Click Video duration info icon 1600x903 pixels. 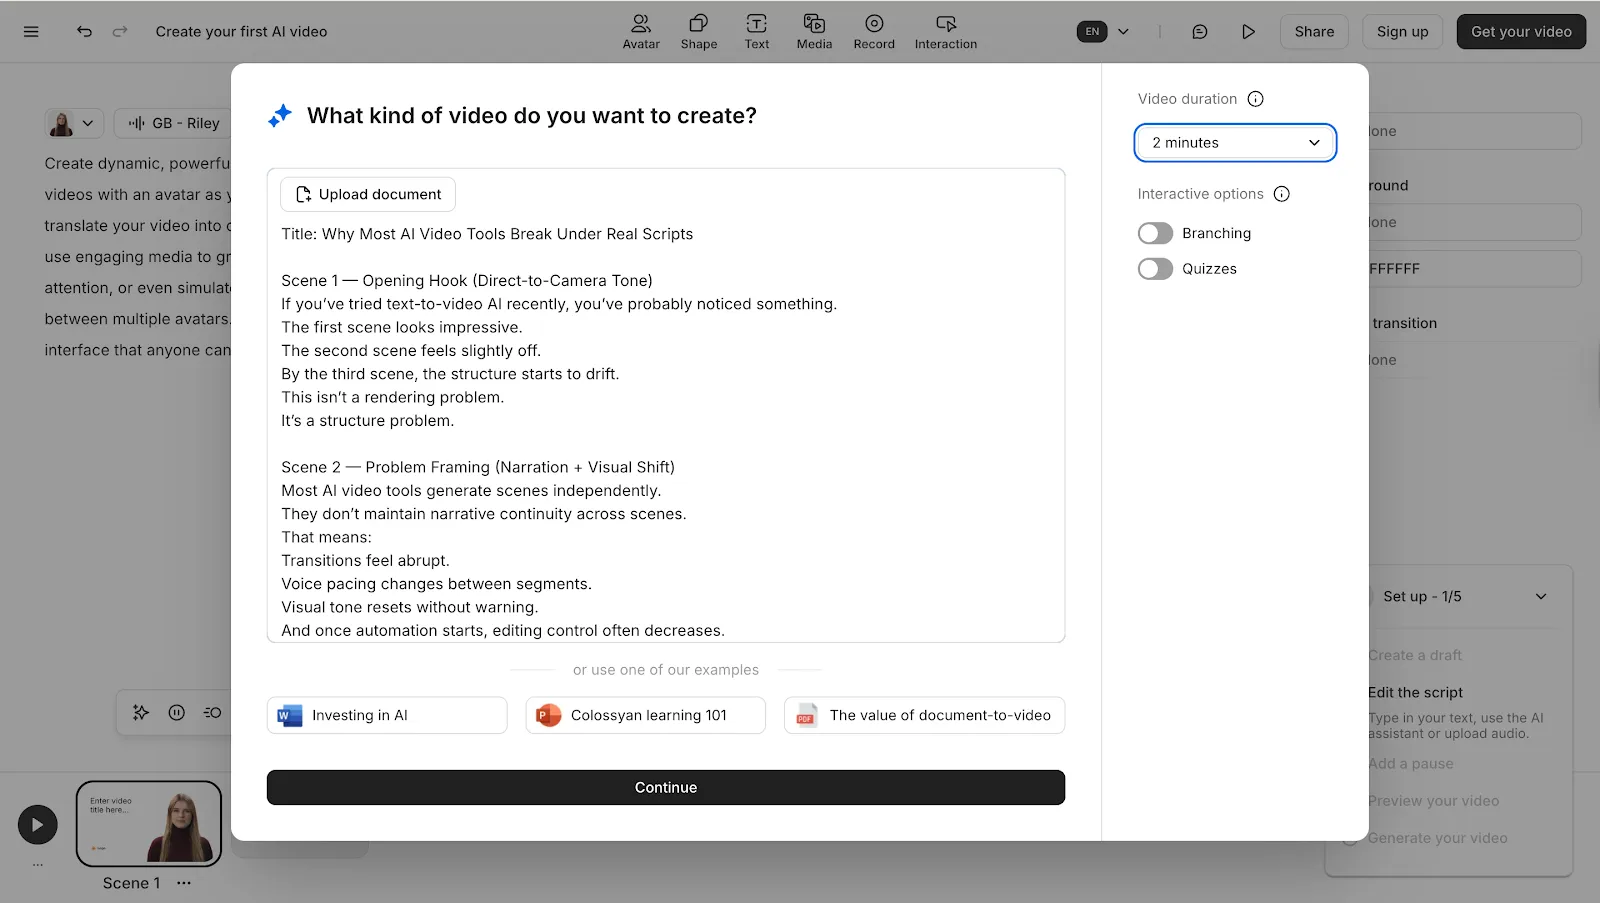point(1256,99)
